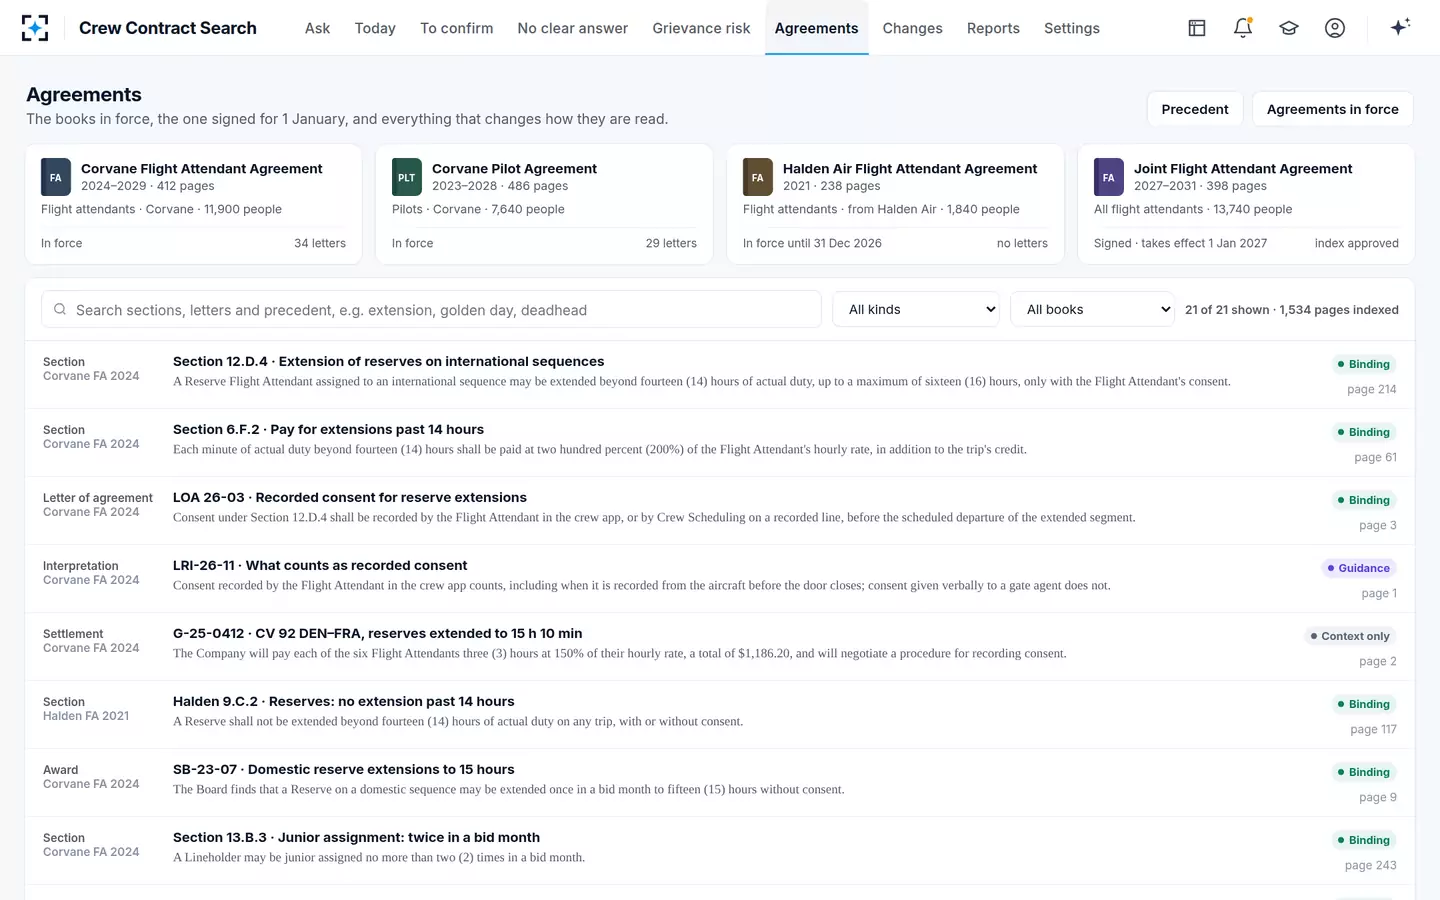Click the 'Guidance' badge on LRI-26-11 row
Screen dimensions: 1440x900
(x=1358, y=568)
